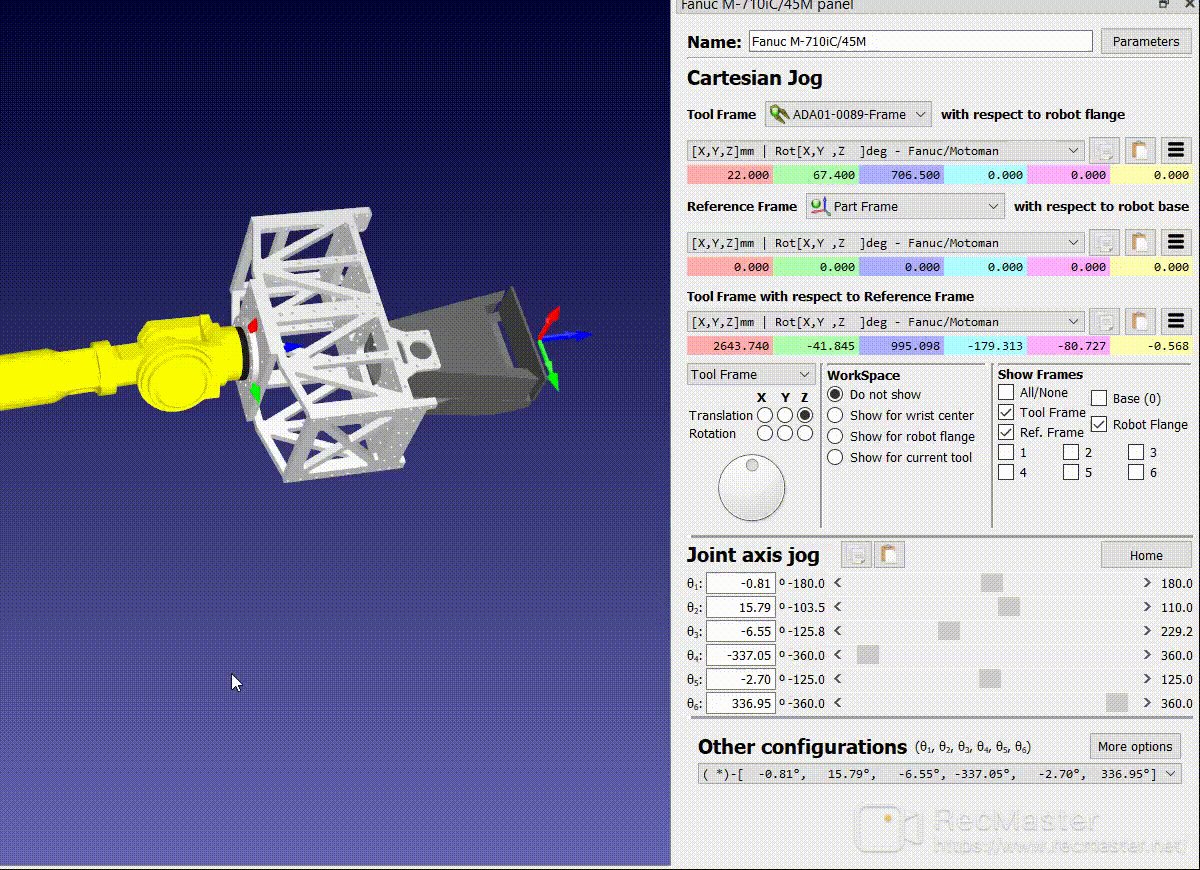Viewport: 1200px width, 870px height.
Task: Open the ADA01-0089-Frame tool frame dropdown
Action: pos(848,114)
